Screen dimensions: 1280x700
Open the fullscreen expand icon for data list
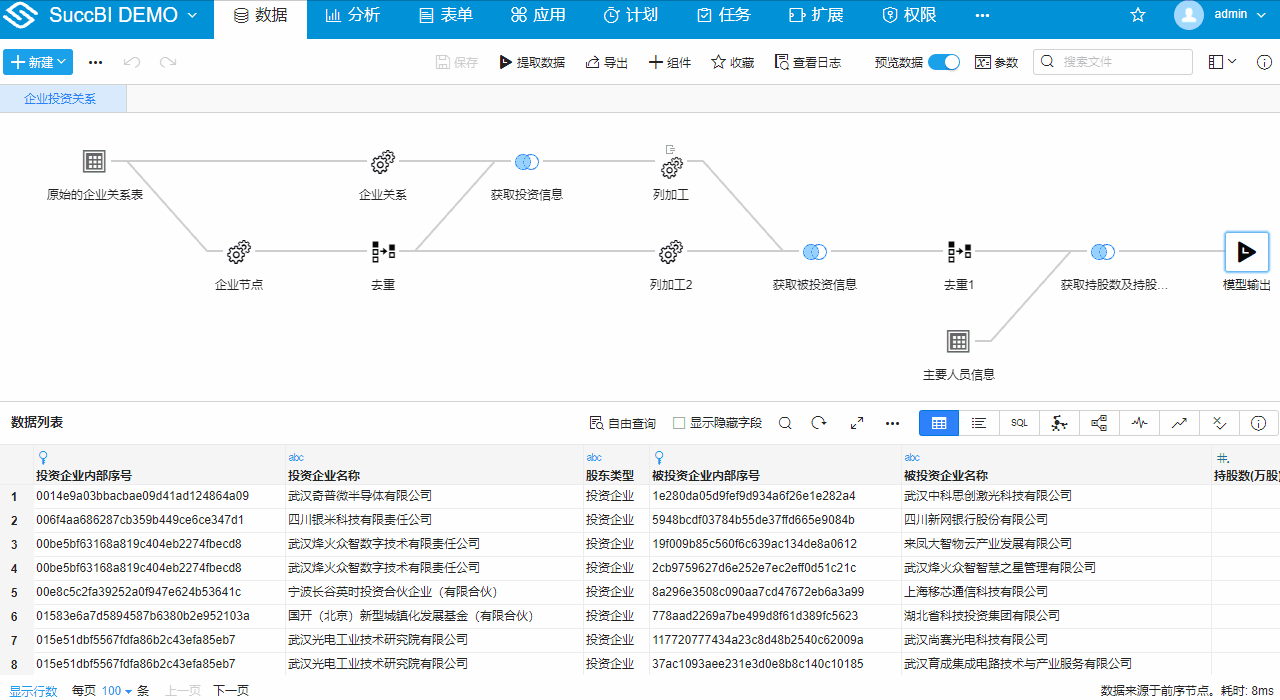click(x=857, y=422)
